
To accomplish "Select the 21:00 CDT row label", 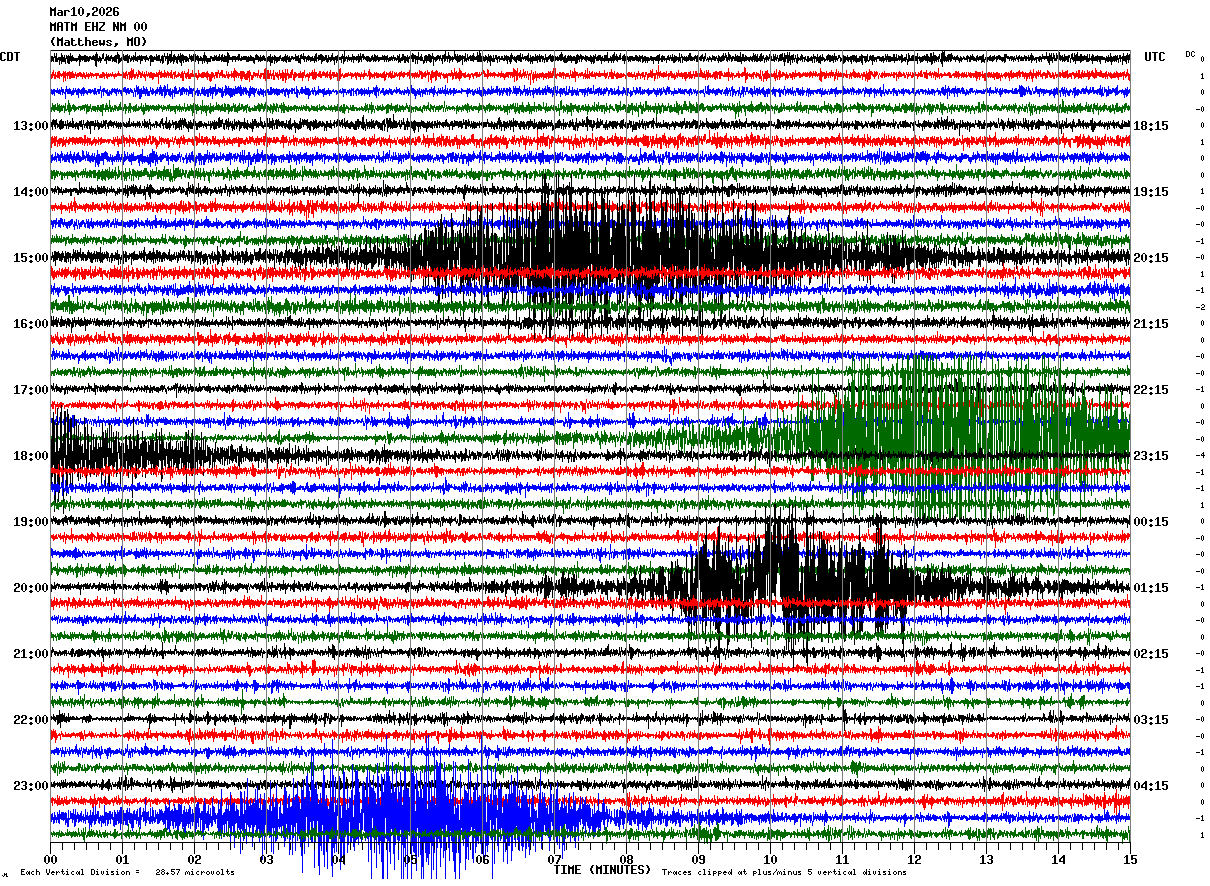I will point(31,654).
